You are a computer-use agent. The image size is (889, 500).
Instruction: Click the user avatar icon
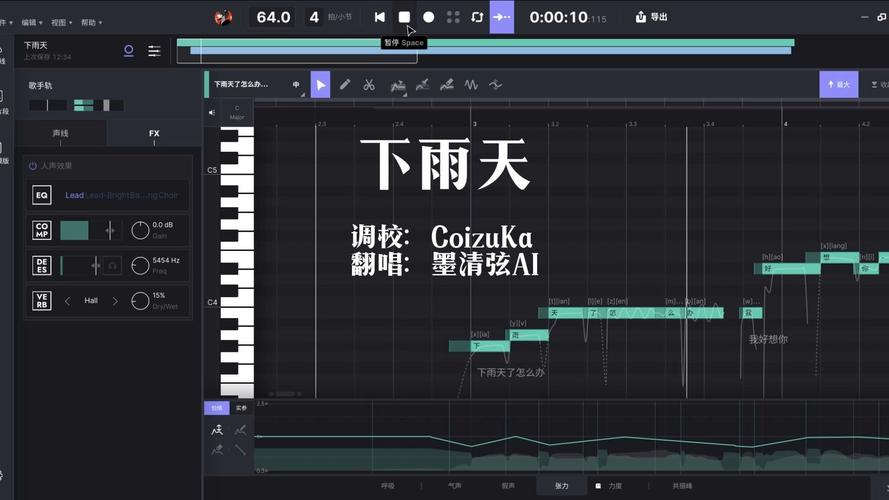click(223, 17)
